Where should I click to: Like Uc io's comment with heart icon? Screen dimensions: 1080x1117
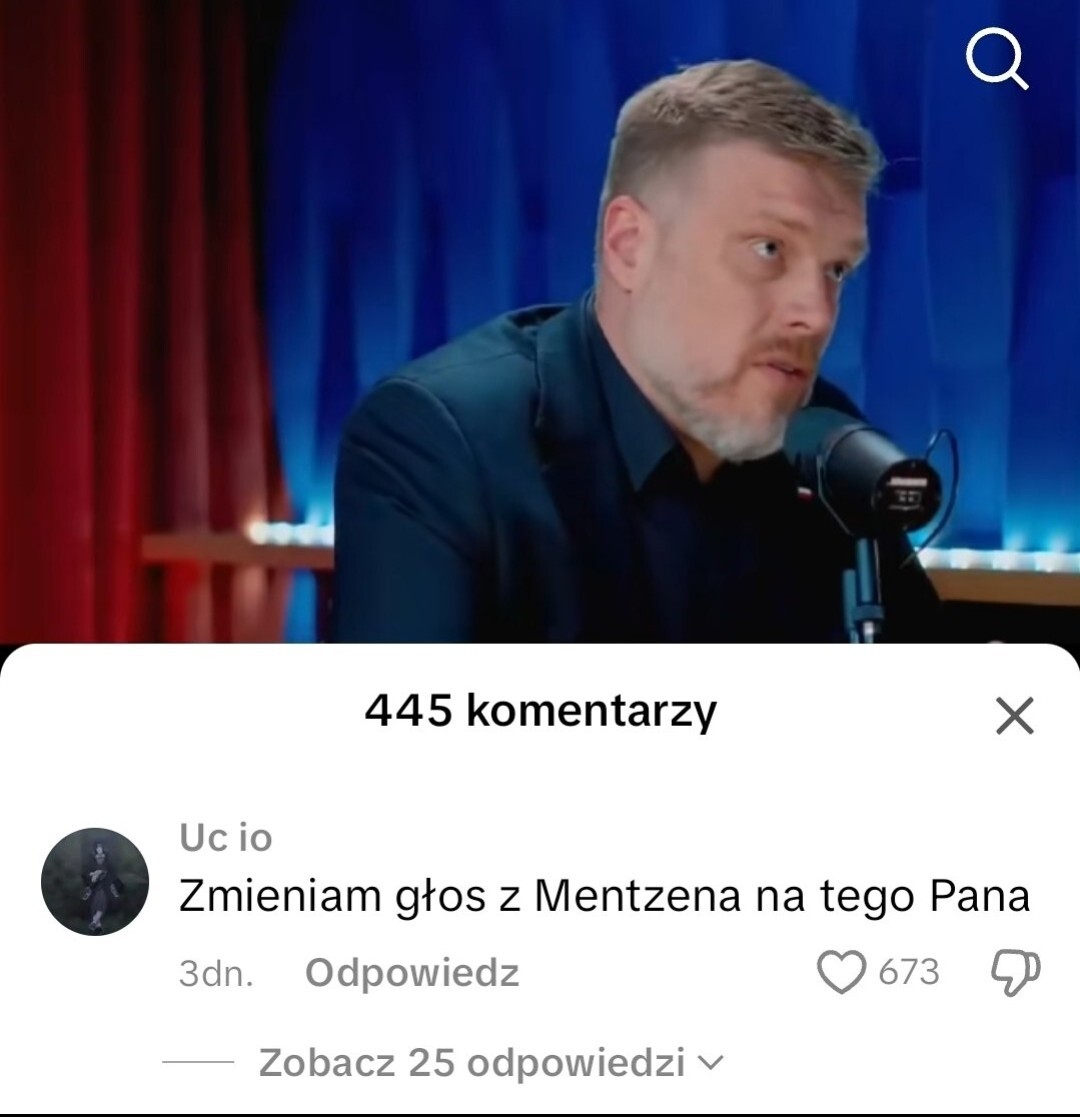point(841,972)
